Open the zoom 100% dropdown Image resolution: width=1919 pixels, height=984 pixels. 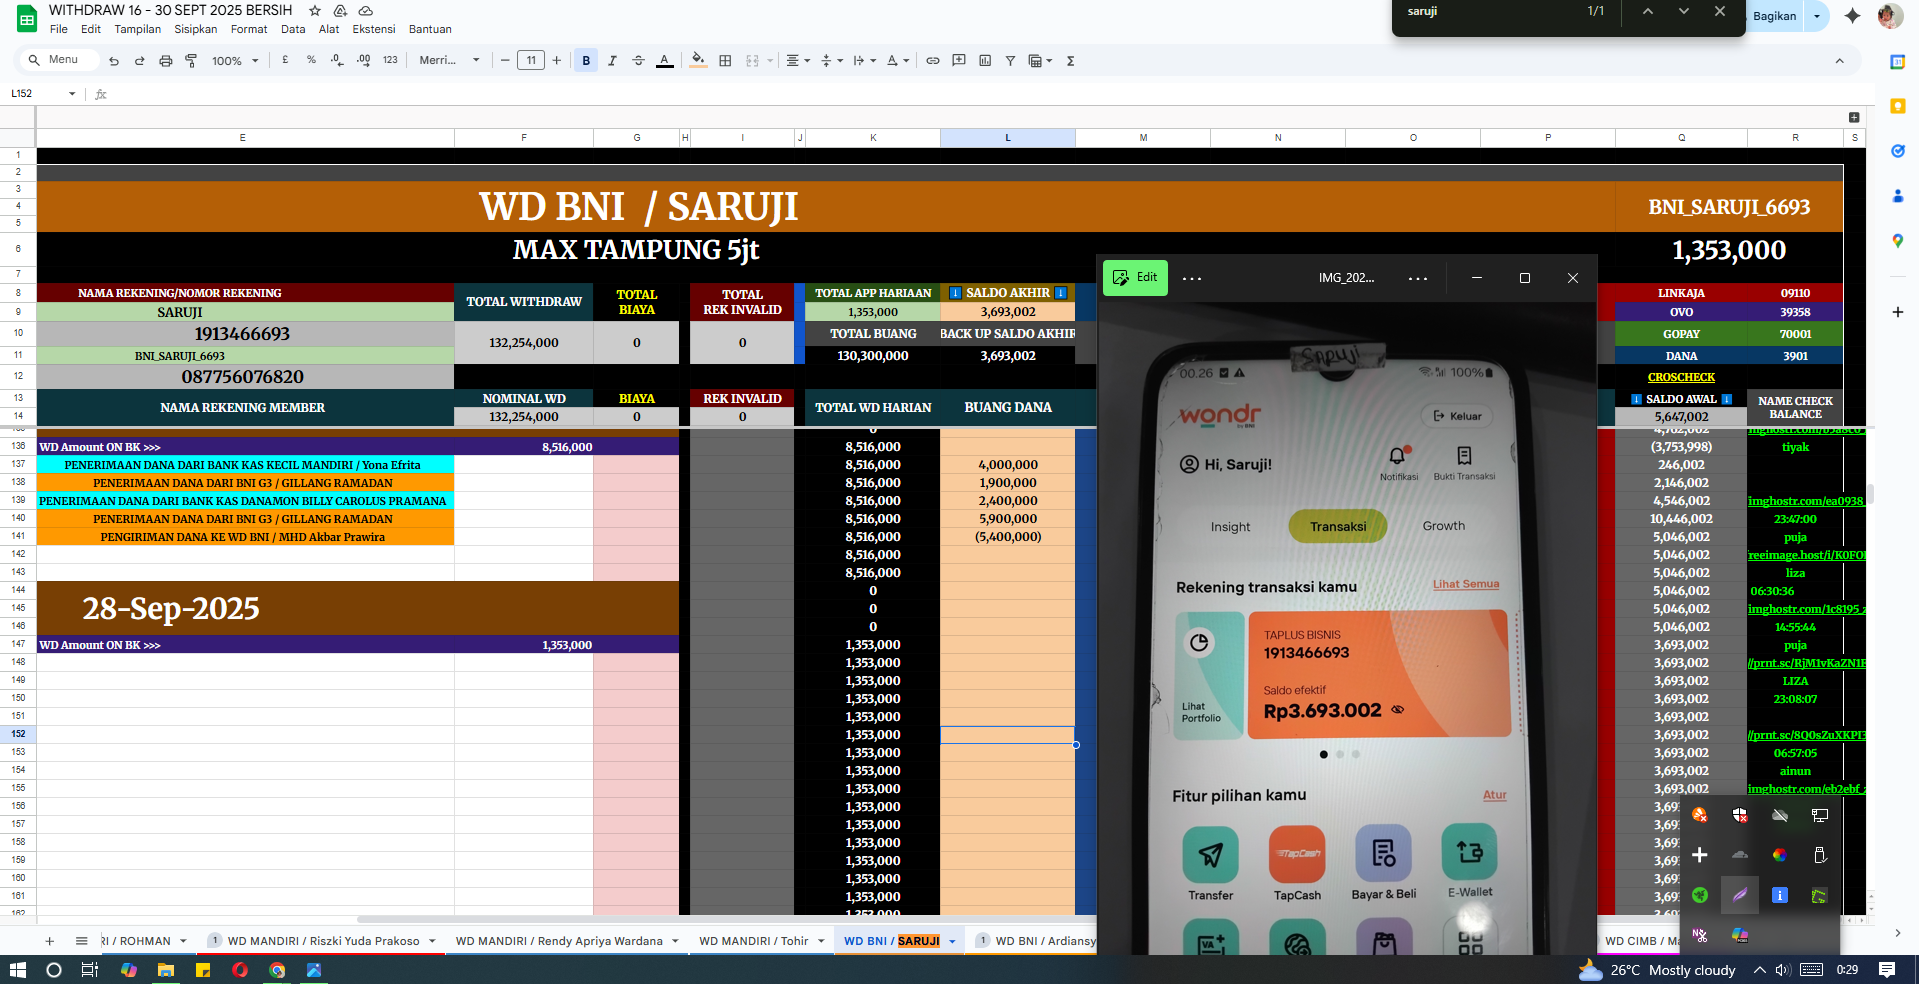click(x=235, y=61)
